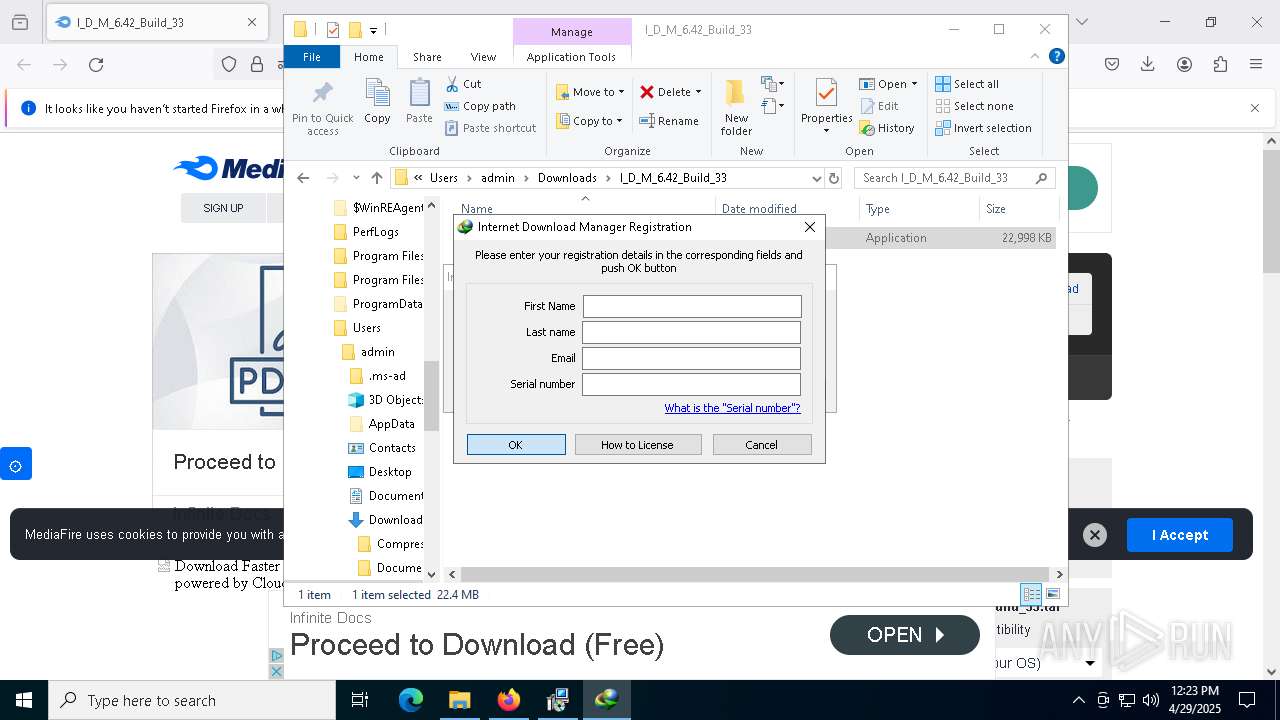The height and width of the screenshot is (720, 1280).
Task: Click Windows search box on taskbar
Action: [192, 700]
